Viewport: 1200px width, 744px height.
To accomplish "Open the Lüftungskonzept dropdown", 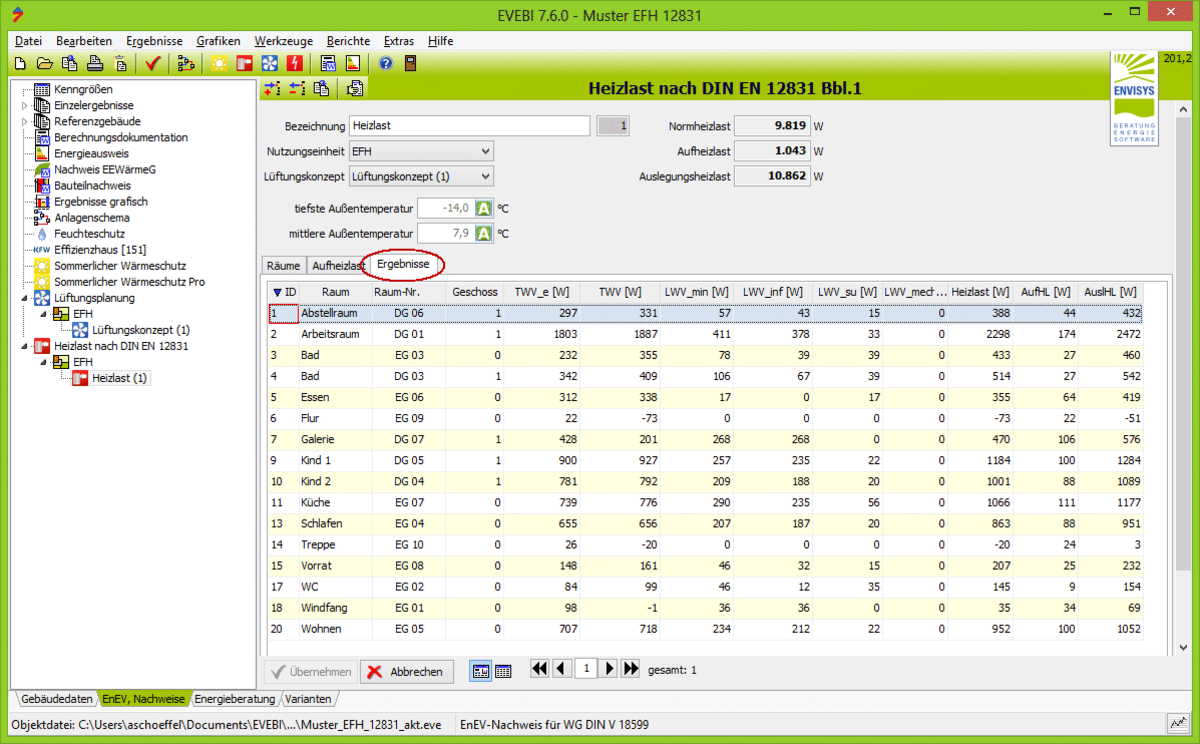I will pyautogui.click(x=421, y=176).
